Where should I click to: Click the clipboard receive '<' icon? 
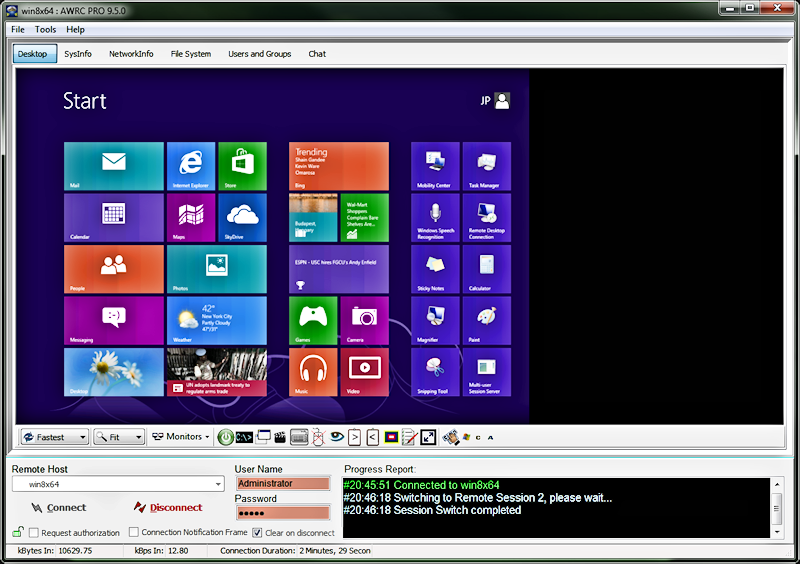click(x=373, y=437)
